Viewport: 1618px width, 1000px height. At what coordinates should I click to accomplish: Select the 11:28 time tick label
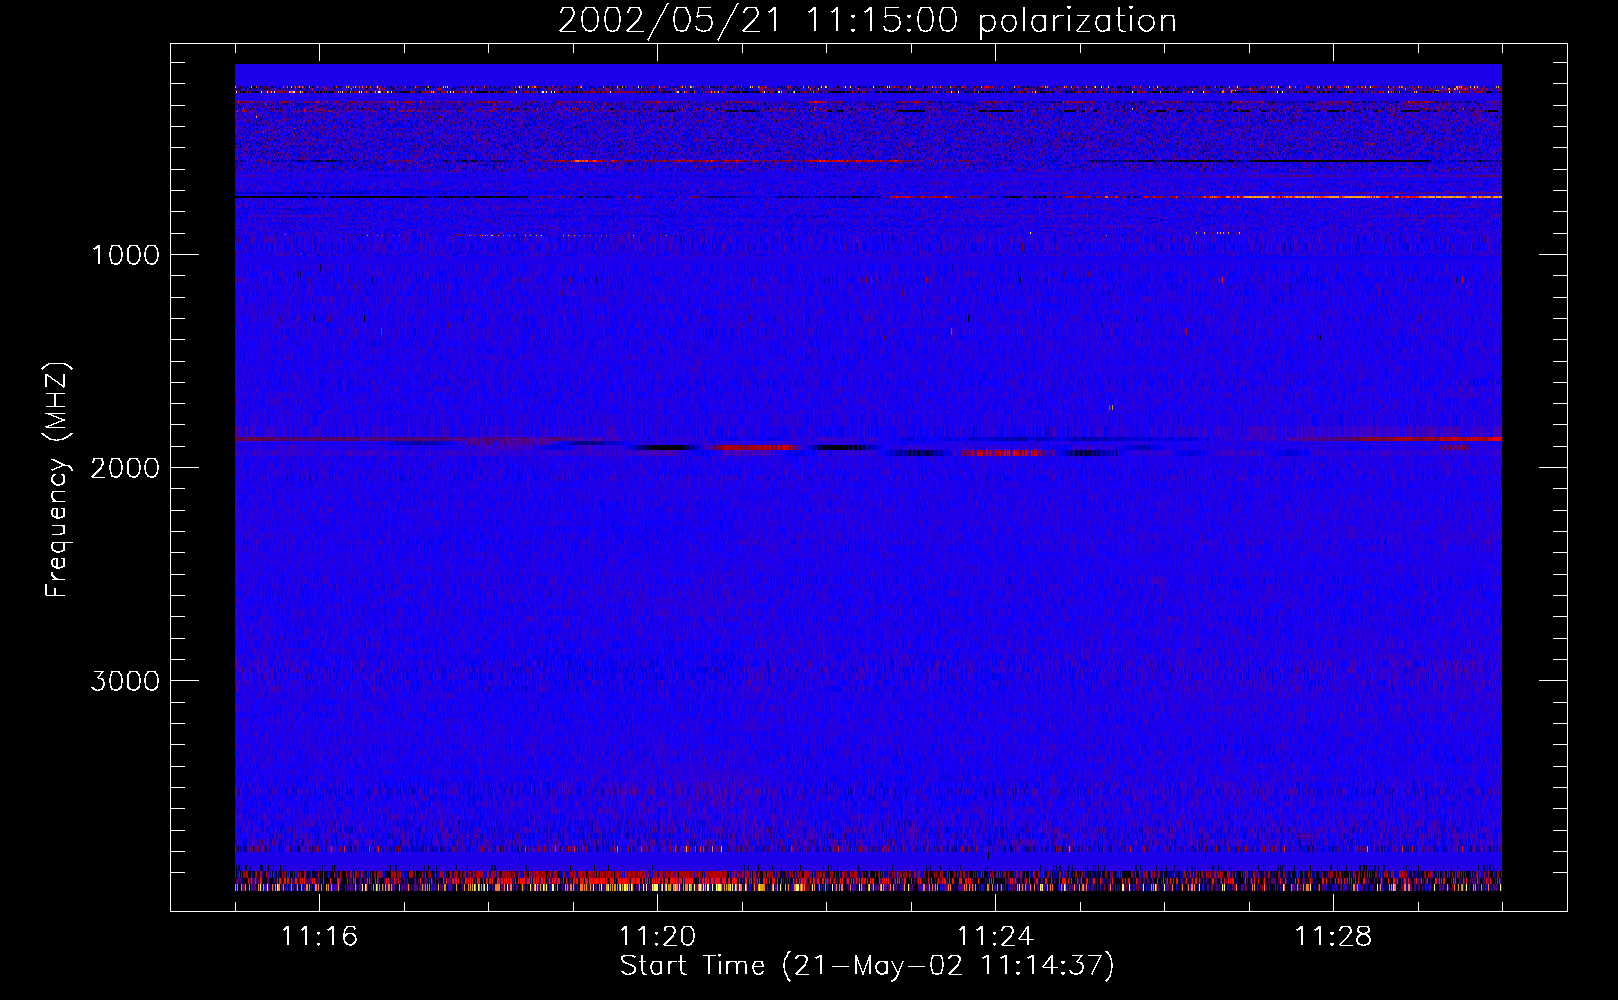click(1333, 937)
